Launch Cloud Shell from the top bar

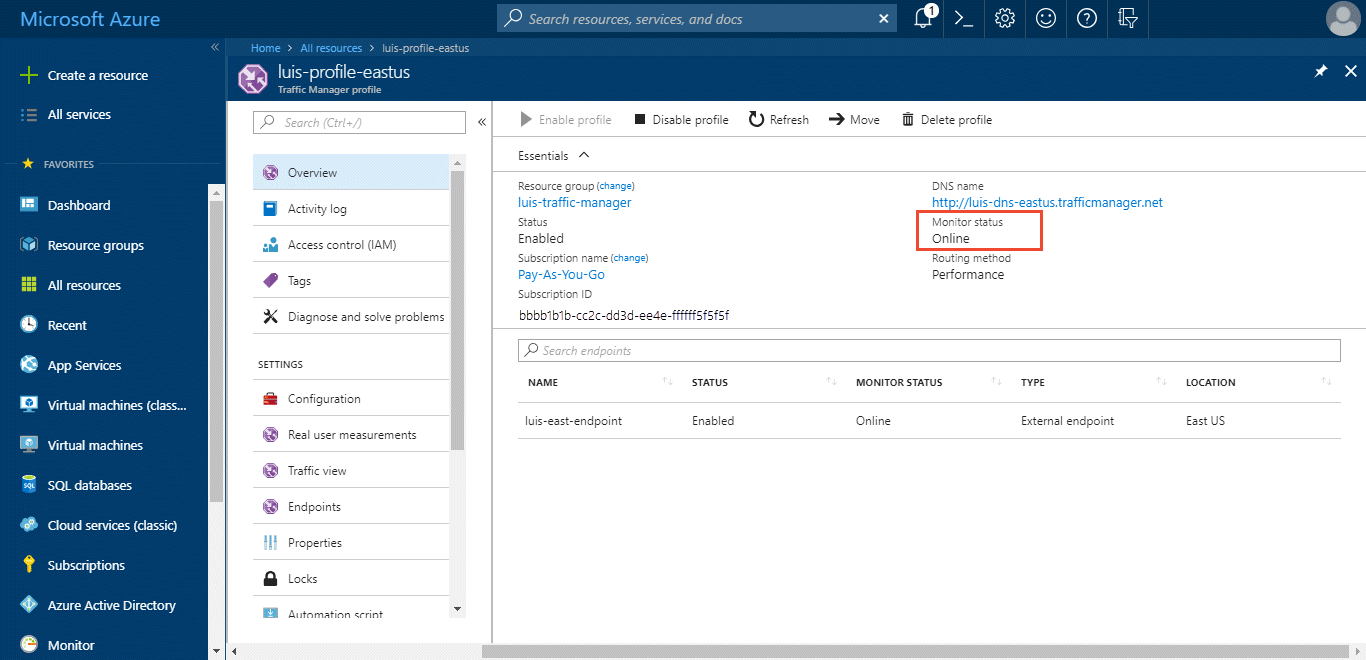click(964, 18)
